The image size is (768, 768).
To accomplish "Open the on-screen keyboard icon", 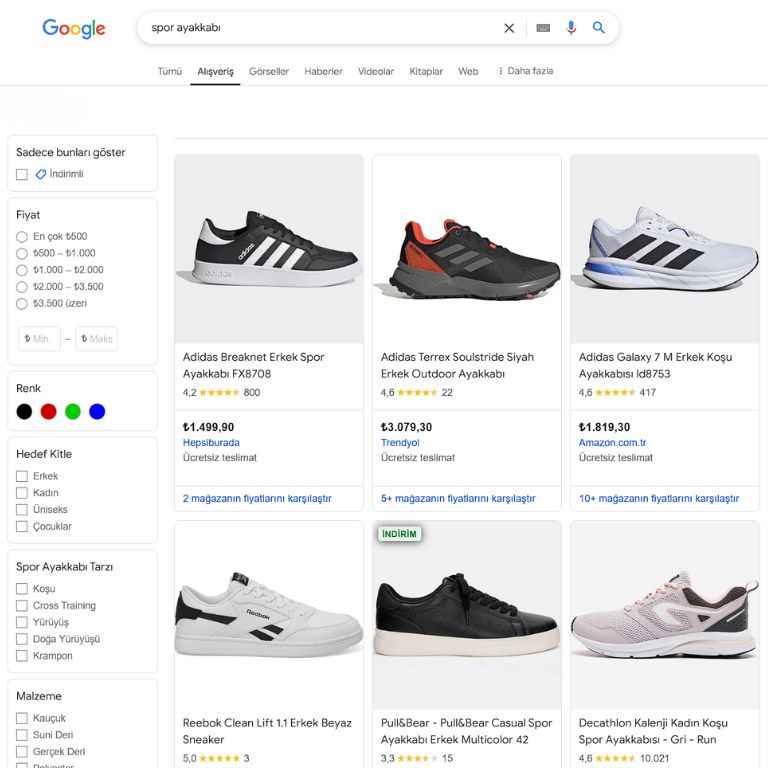I will 543,28.
